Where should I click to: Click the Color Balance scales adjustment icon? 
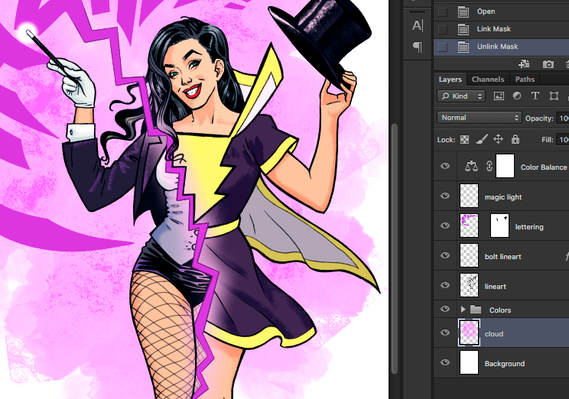pyautogui.click(x=471, y=166)
